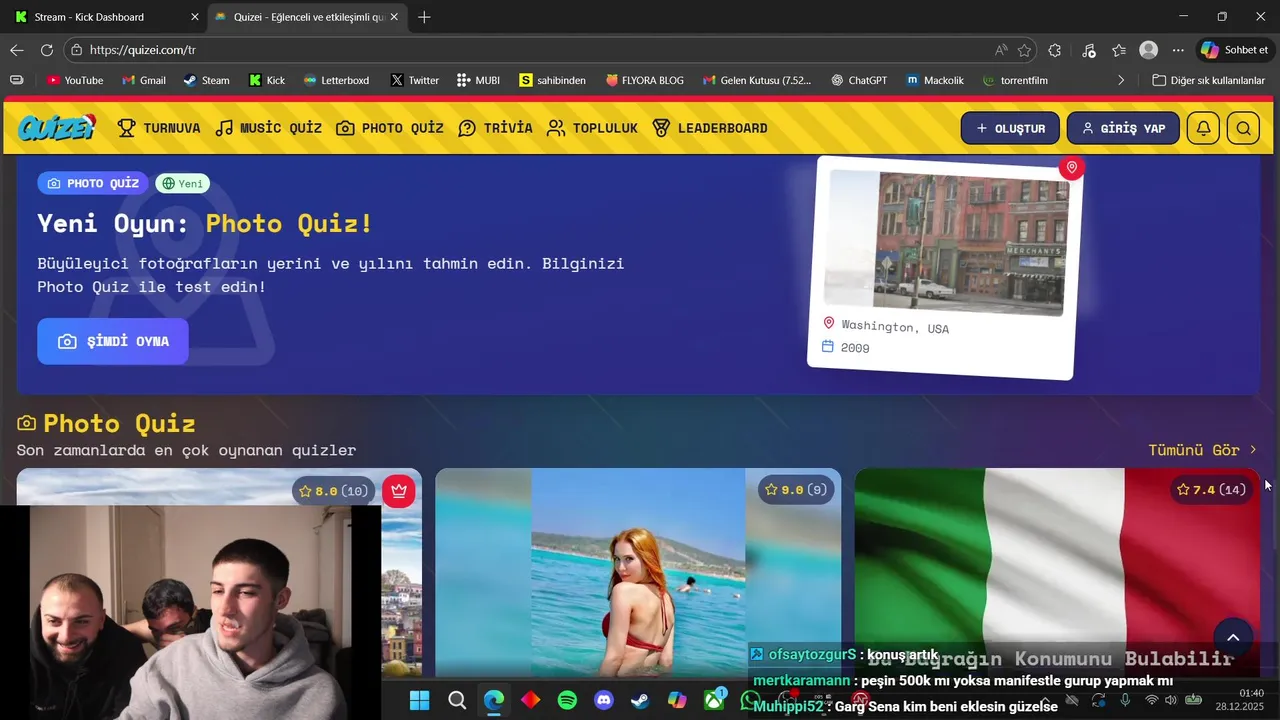The image size is (1280, 720).
Task: Open Edge settings three-dots menu
Action: click(1178, 50)
